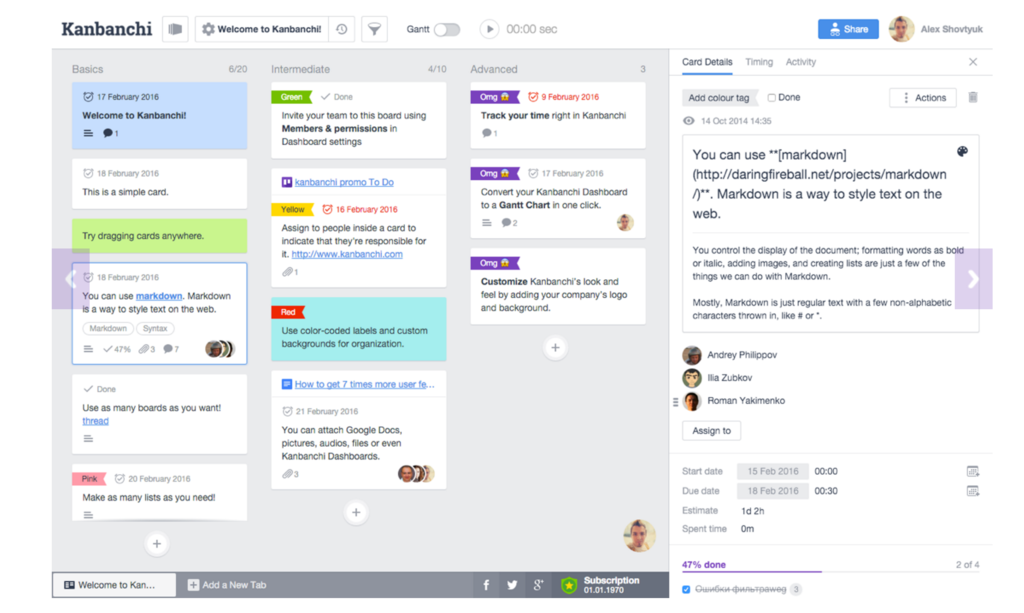Viewport: 1024px width, 613px height.
Task: Open calendar icon for Start date
Action: (x=972, y=471)
